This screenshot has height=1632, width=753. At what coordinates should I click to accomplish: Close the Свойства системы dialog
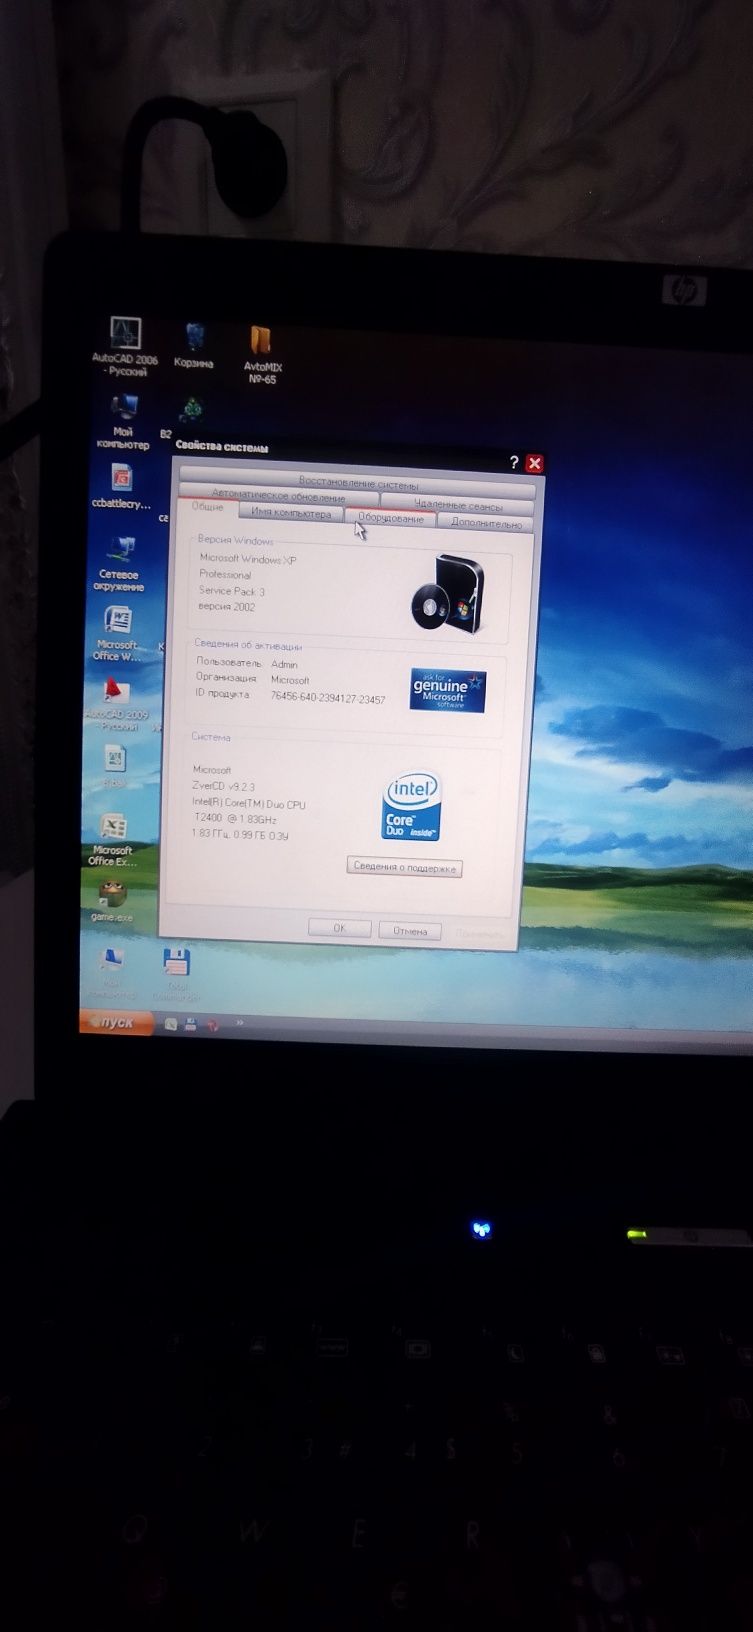(535, 463)
